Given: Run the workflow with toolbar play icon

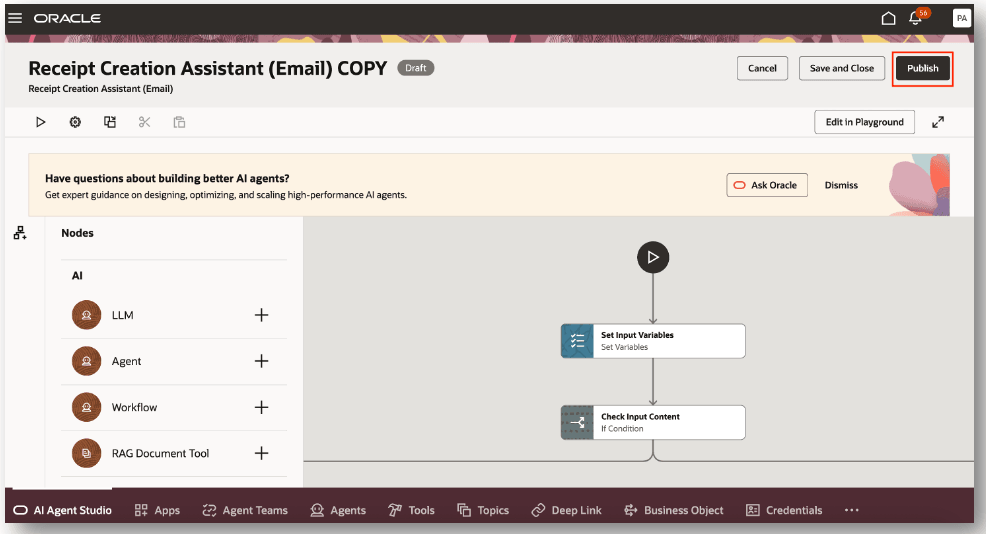Looking at the screenshot, I should point(41,122).
